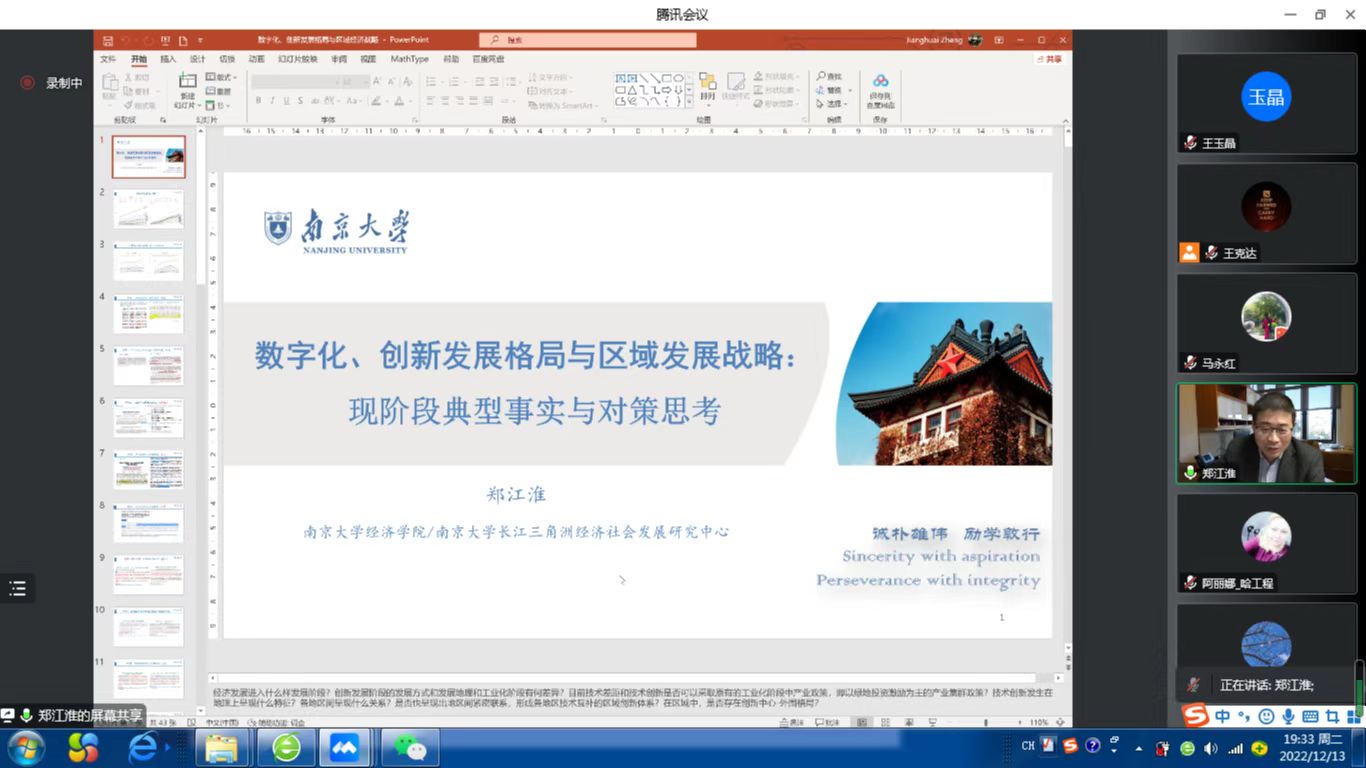
Task: Select slide 2 thumbnail in slide panel
Action: click(x=148, y=209)
